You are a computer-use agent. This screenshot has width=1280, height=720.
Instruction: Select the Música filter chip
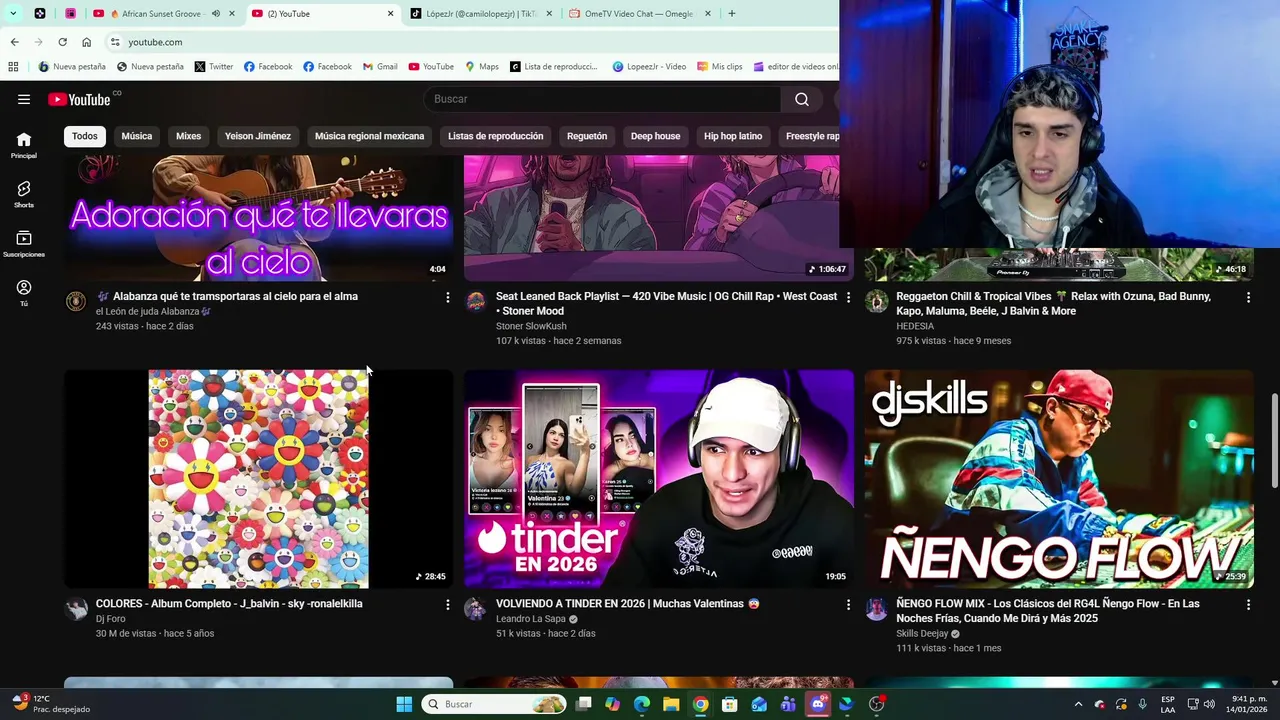tap(137, 136)
